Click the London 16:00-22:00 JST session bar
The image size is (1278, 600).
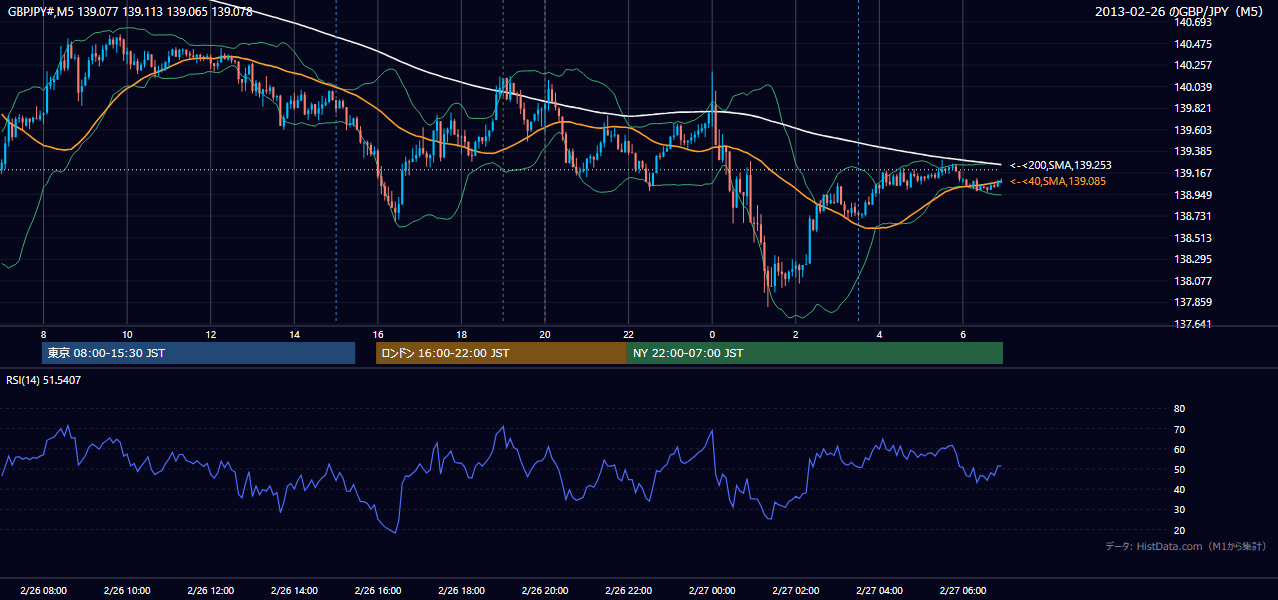tap(501, 353)
